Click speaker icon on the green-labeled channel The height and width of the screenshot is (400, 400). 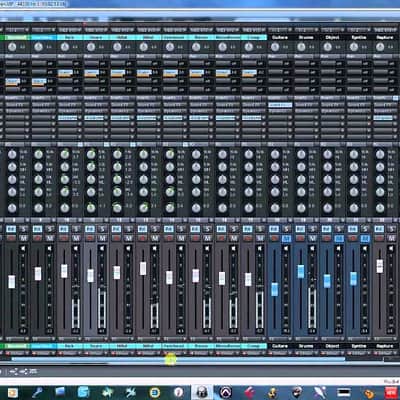23,249
